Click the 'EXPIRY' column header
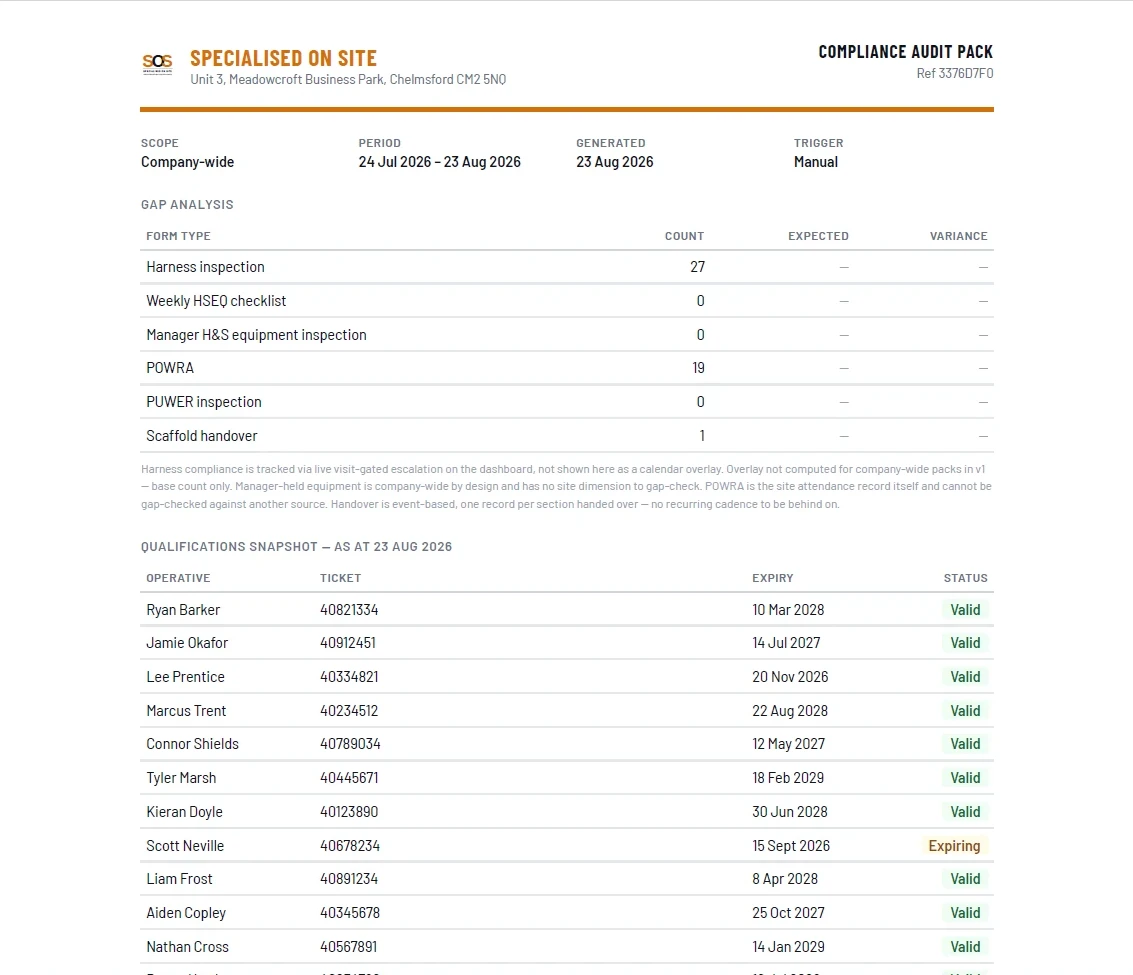The width and height of the screenshot is (1133, 975). 772,578
